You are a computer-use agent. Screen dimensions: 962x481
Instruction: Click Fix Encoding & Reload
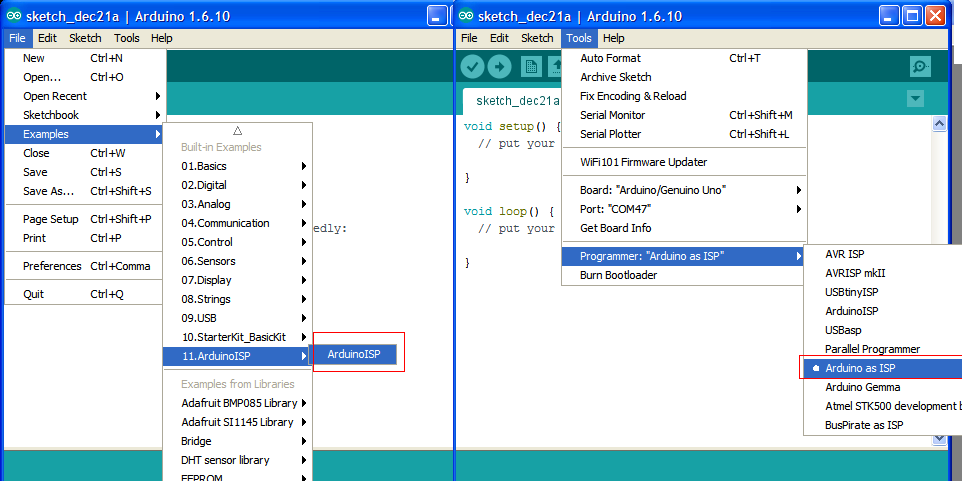click(x=684, y=96)
